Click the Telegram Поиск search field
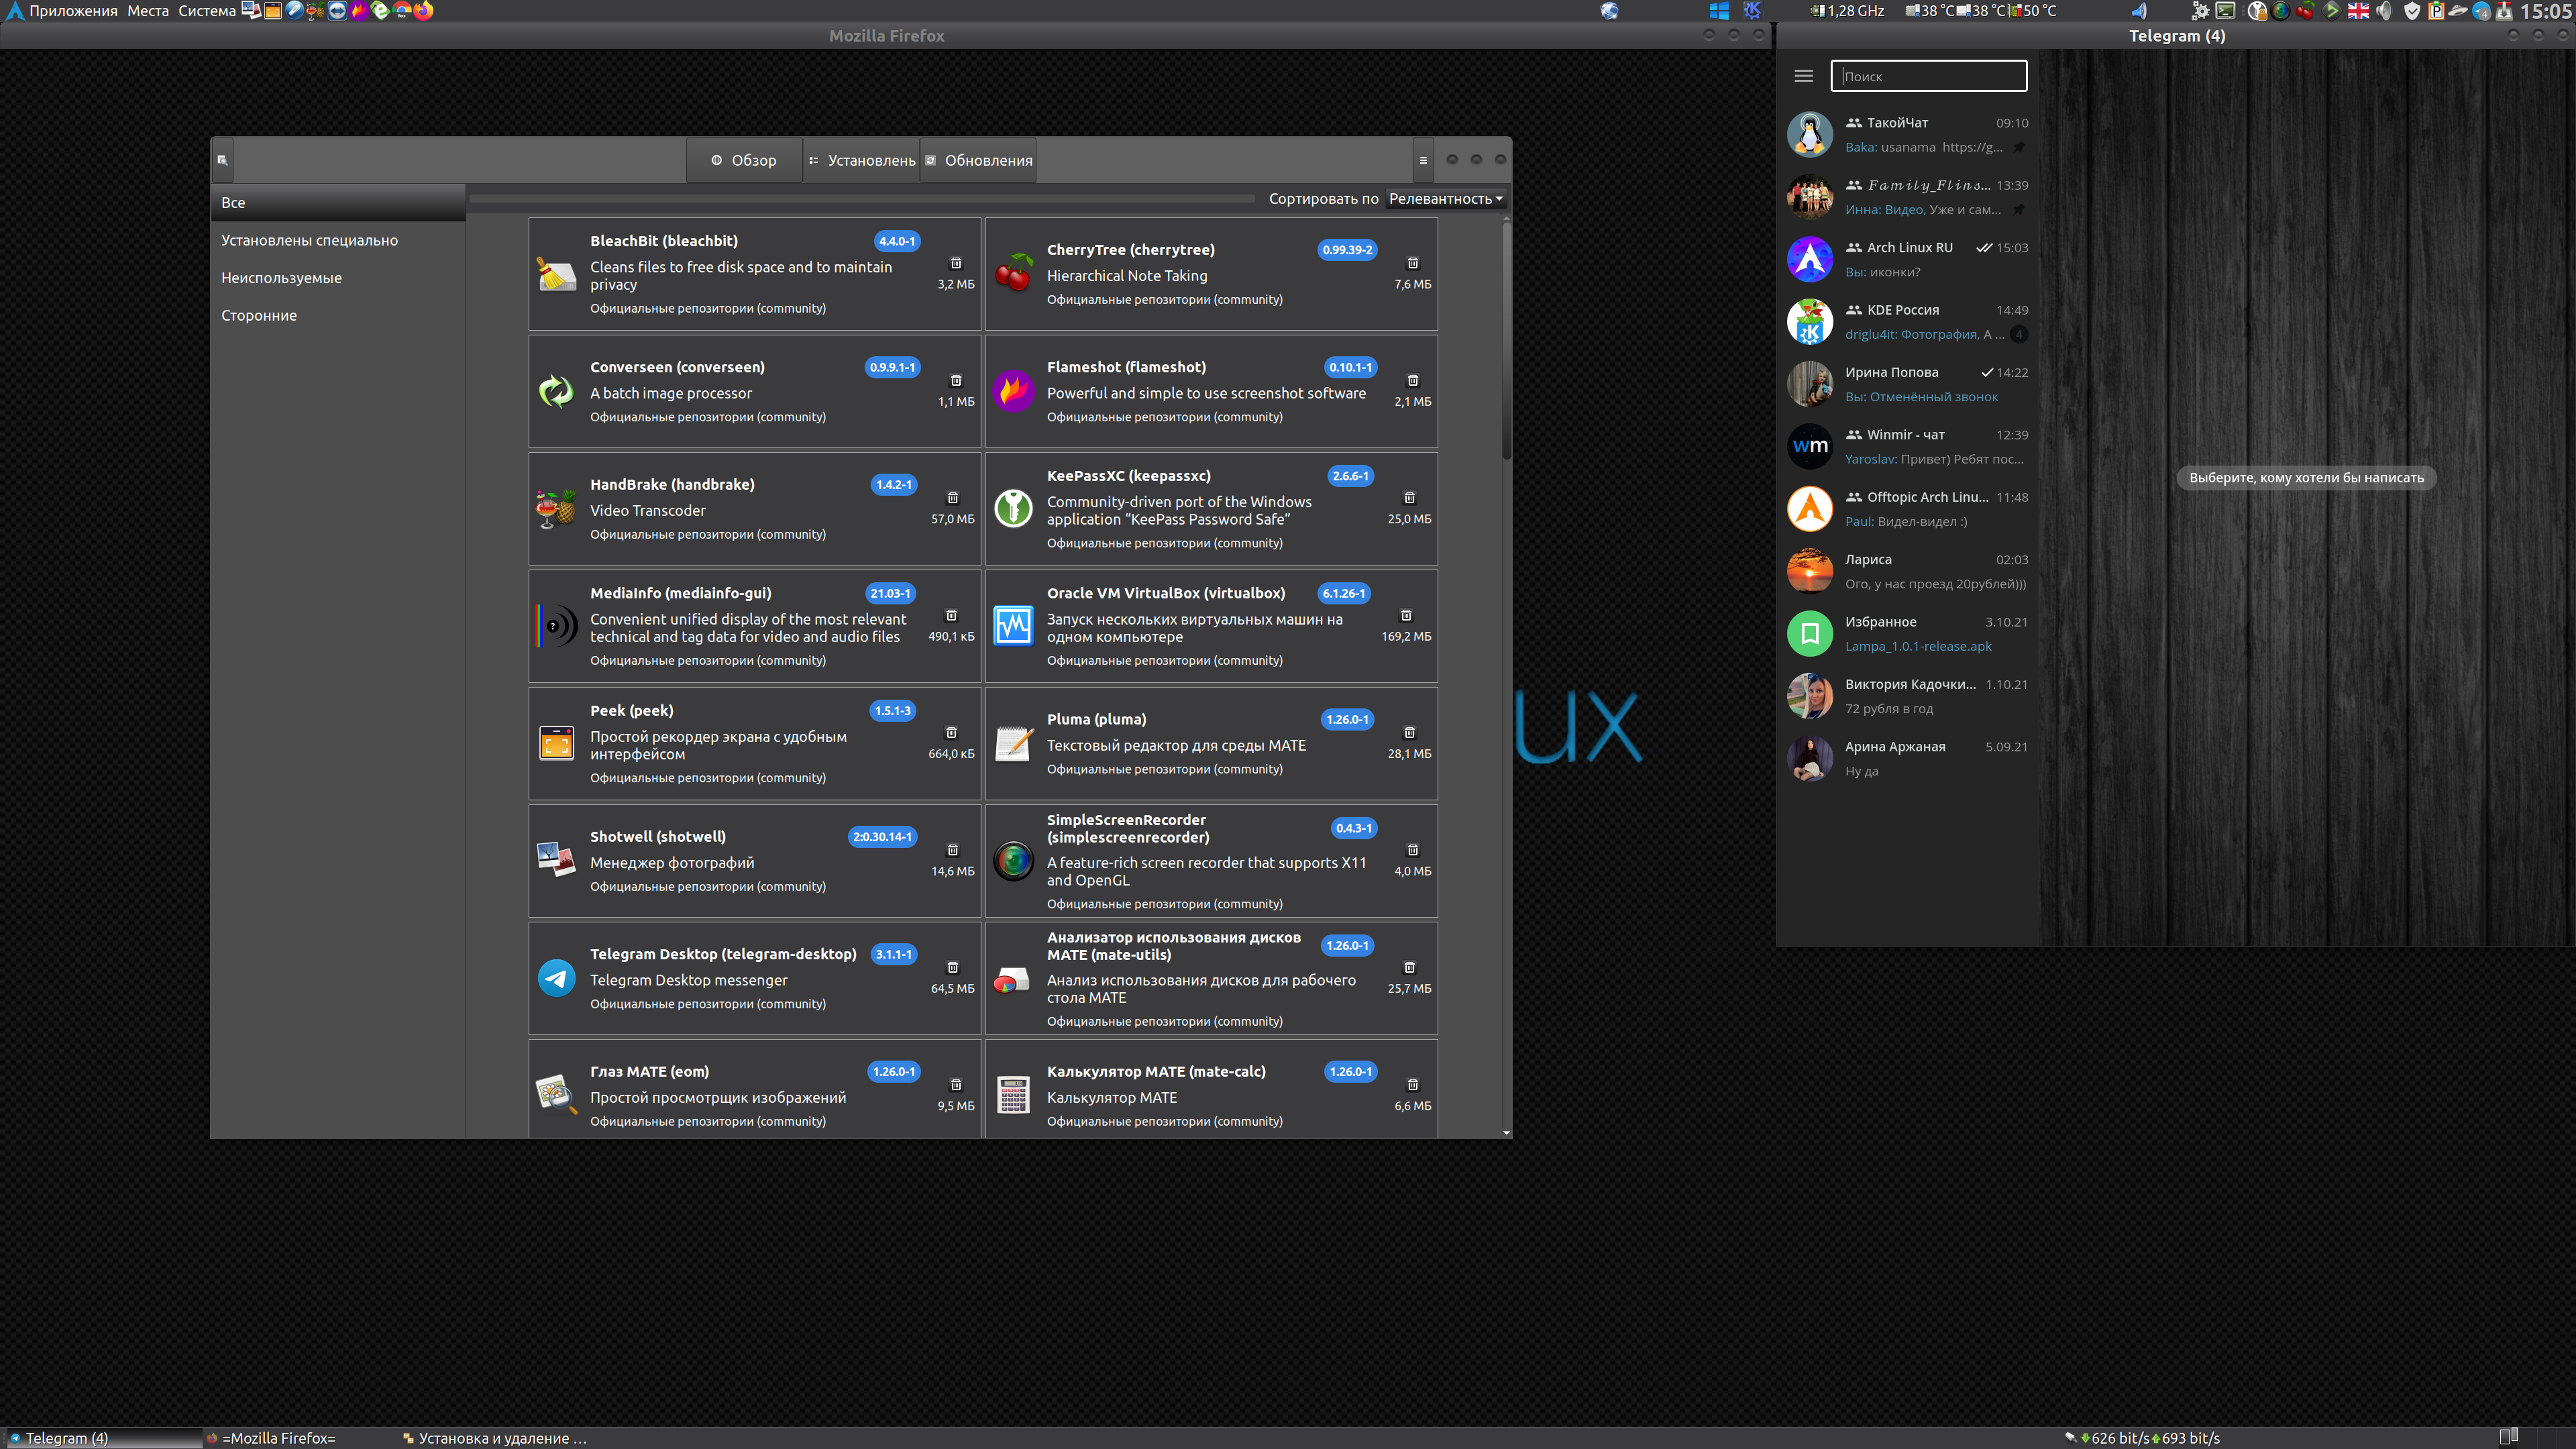This screenshot has height=1449, width=2576. coord(1928,76)
